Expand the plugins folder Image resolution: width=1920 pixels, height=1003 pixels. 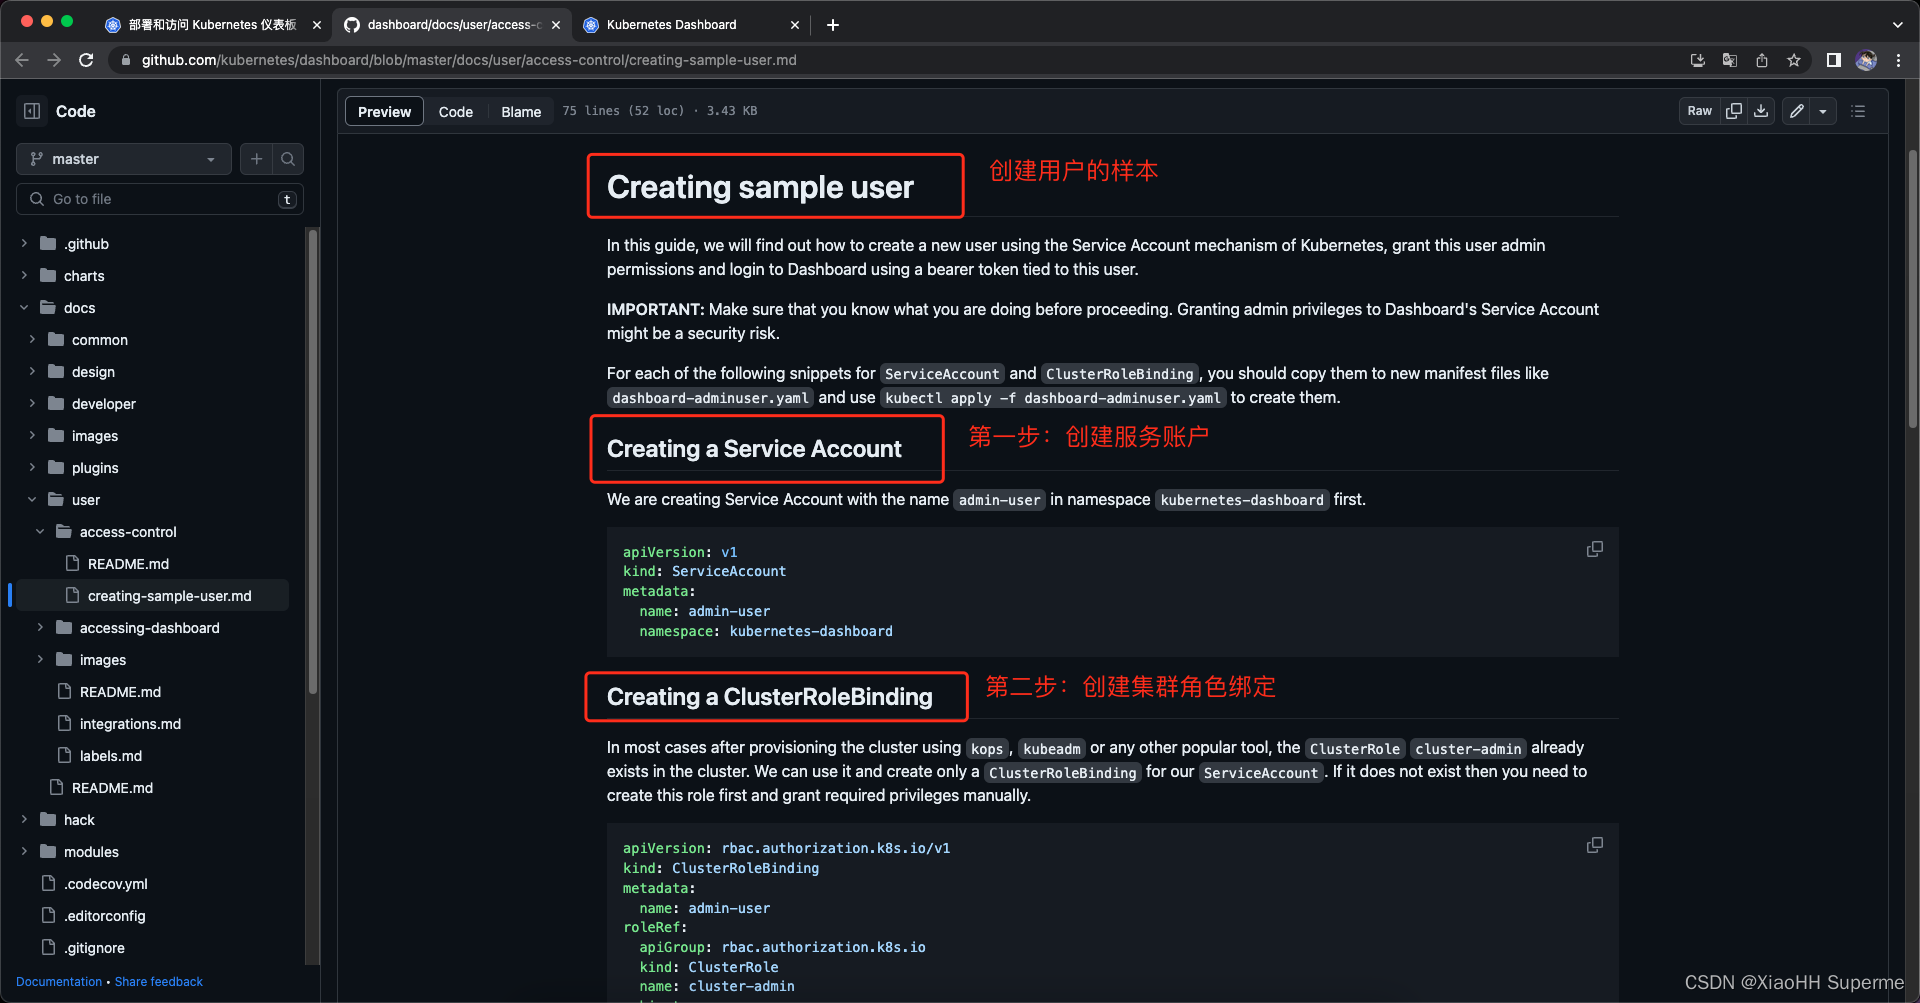pos(32,467)
